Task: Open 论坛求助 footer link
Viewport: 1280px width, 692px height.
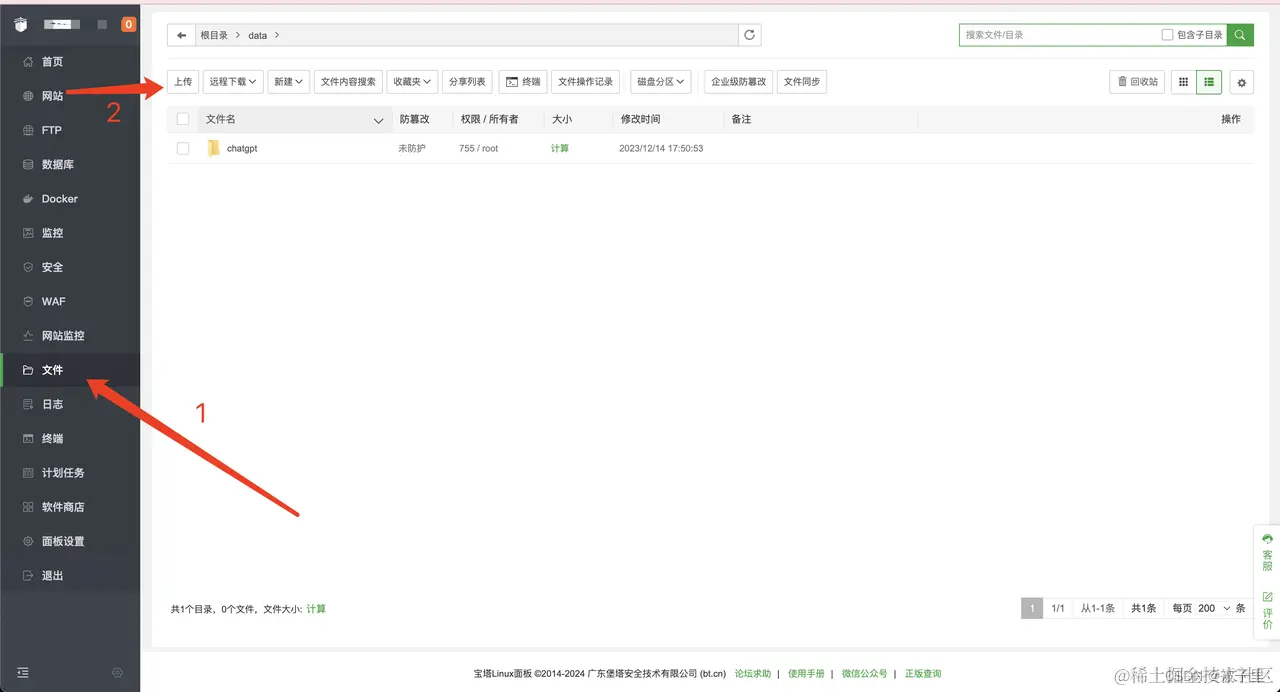Action: pos(753,673)
